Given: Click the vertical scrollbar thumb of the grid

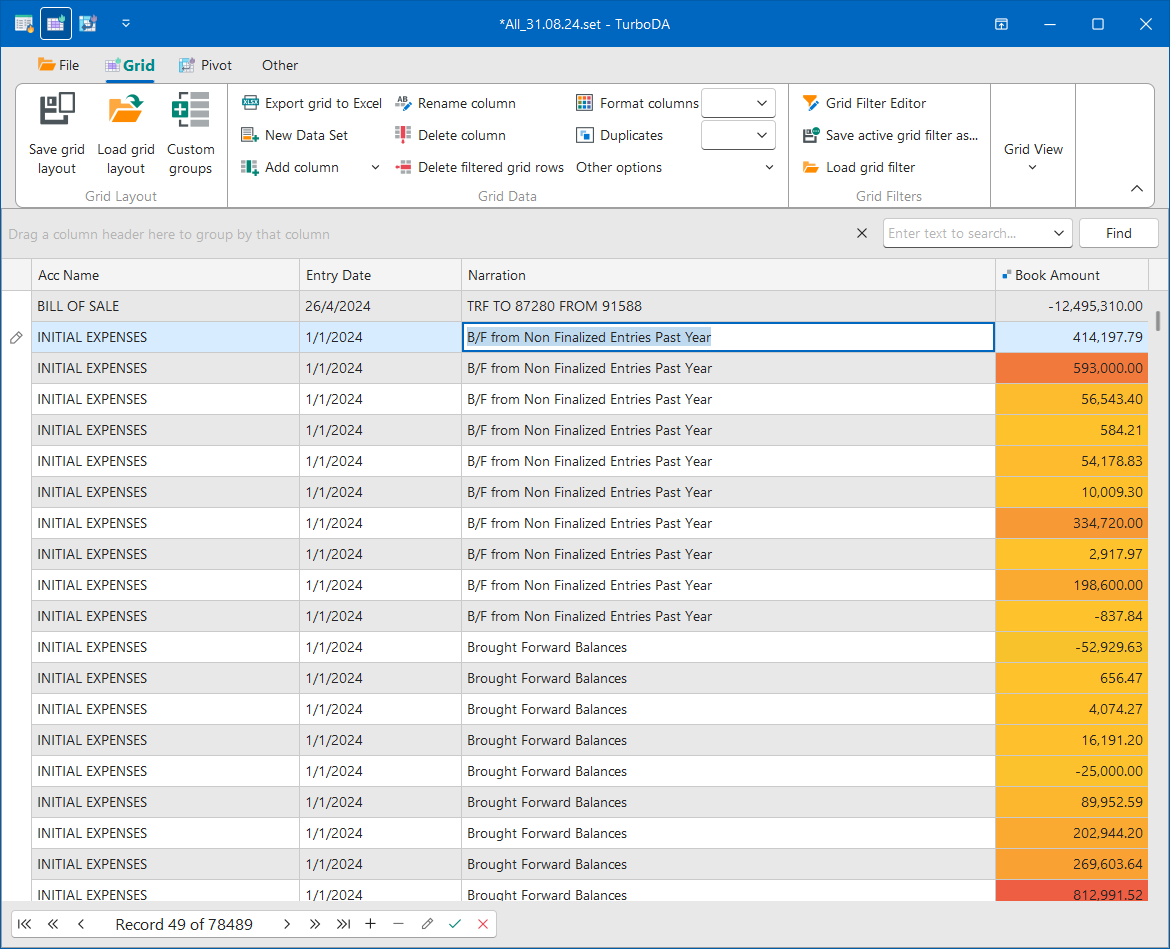Looking at the screenshot, I should [x=1157, y=321].
